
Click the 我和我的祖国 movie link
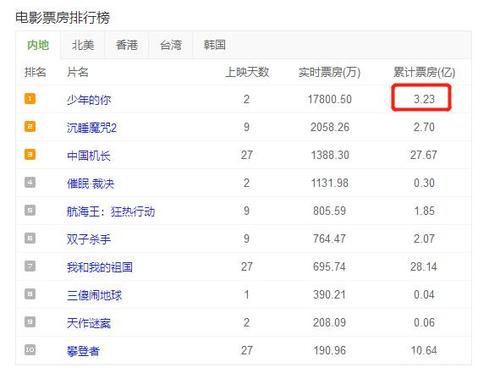[x=100, y=267]
